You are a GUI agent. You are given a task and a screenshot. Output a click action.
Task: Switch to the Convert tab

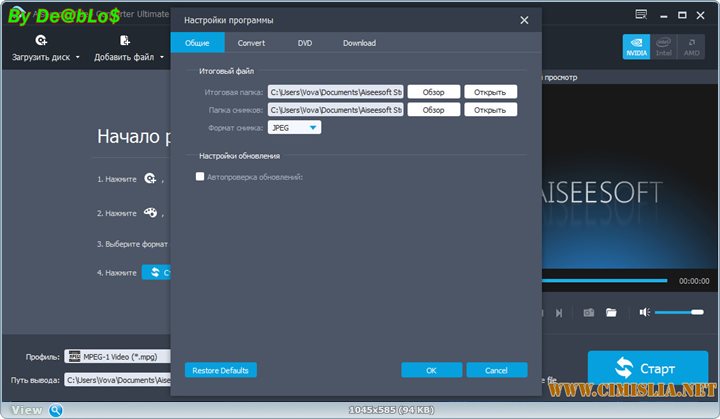click(251, 43)
